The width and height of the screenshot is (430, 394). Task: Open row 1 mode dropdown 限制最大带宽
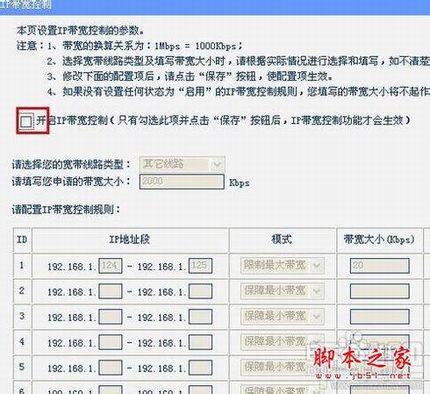tap(282, 266)
